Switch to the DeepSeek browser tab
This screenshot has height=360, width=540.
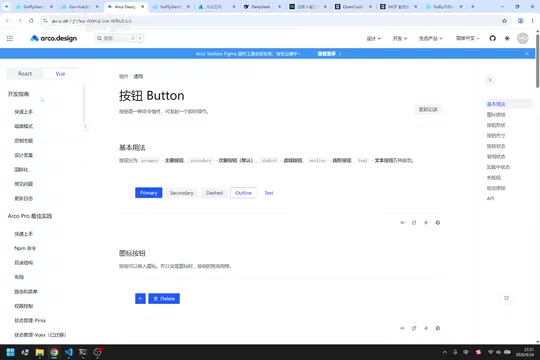261,7
